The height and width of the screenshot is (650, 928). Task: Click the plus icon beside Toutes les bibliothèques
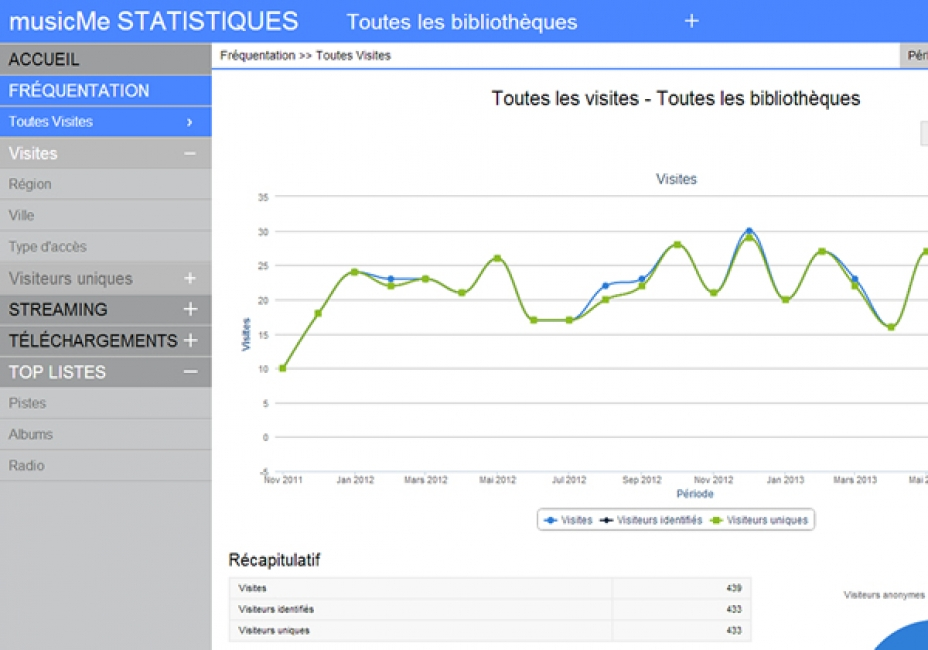pyautogui.click(x=691, y=21)
